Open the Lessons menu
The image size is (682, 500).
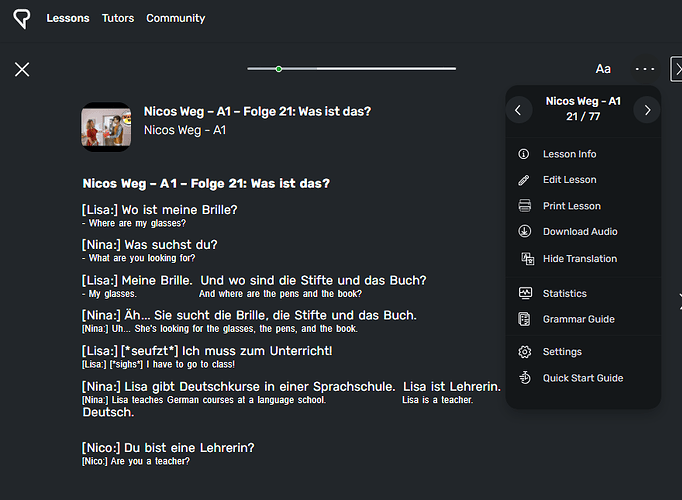[68, 18]
